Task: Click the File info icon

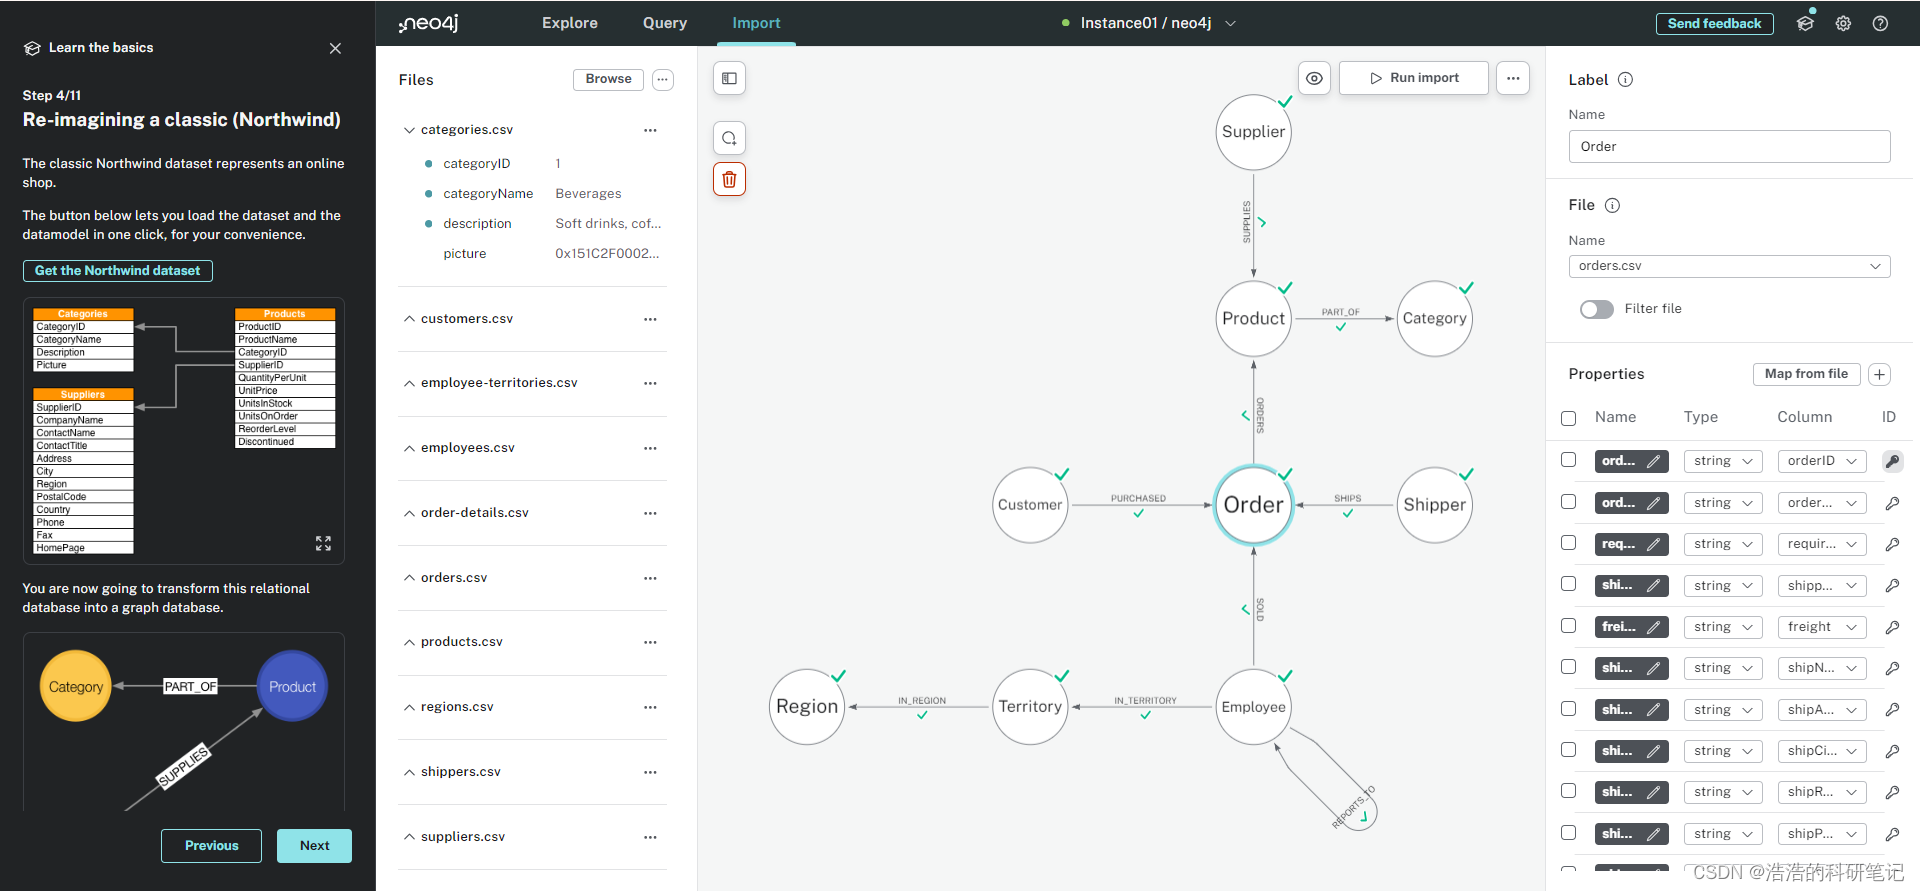Action: 1612,205
